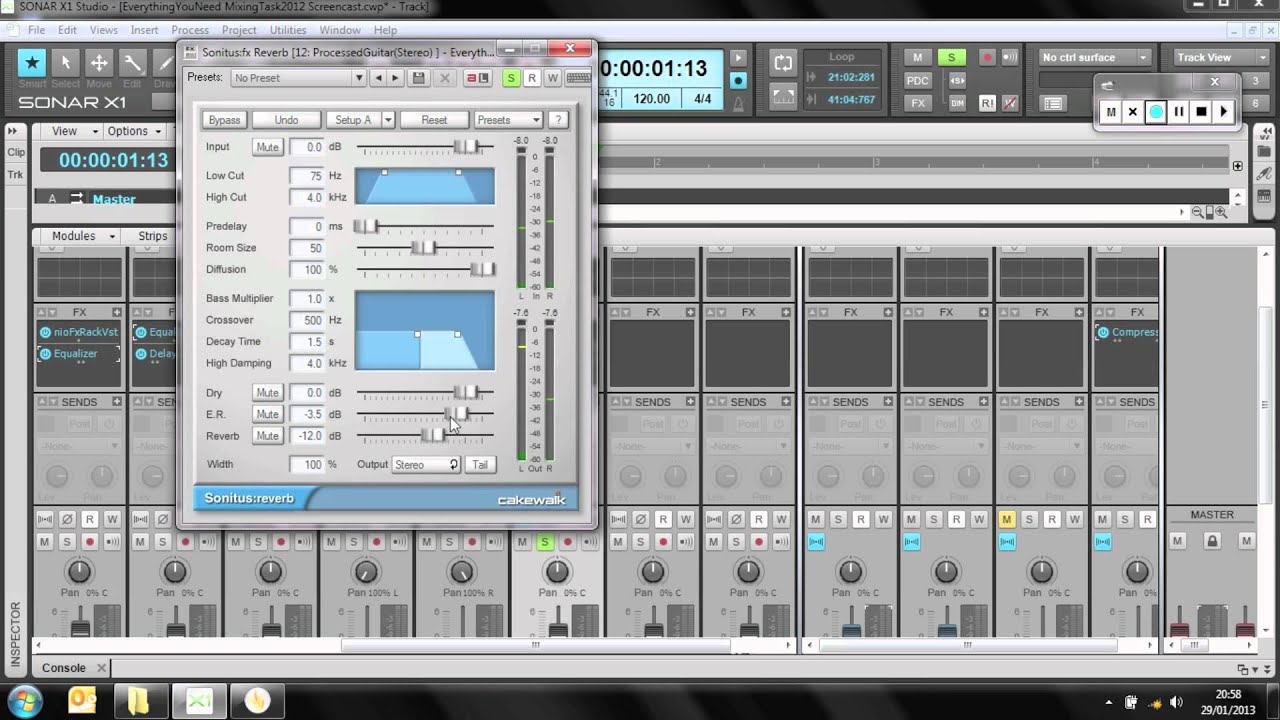Mute the Reverb signal
This screenshot has width=1280, height=720.
tap(267, 436)
